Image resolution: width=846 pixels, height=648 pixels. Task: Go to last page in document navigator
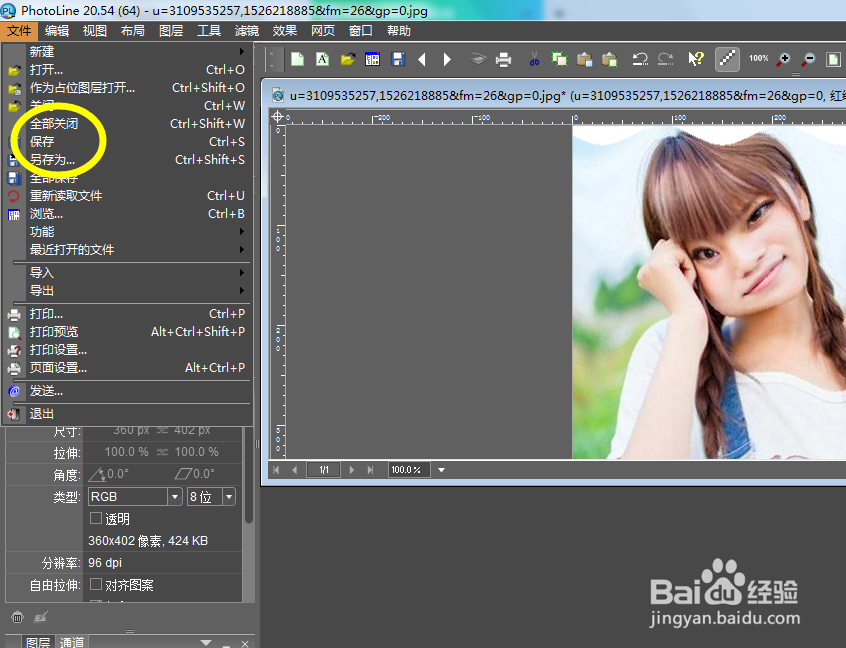pos(370,470)
